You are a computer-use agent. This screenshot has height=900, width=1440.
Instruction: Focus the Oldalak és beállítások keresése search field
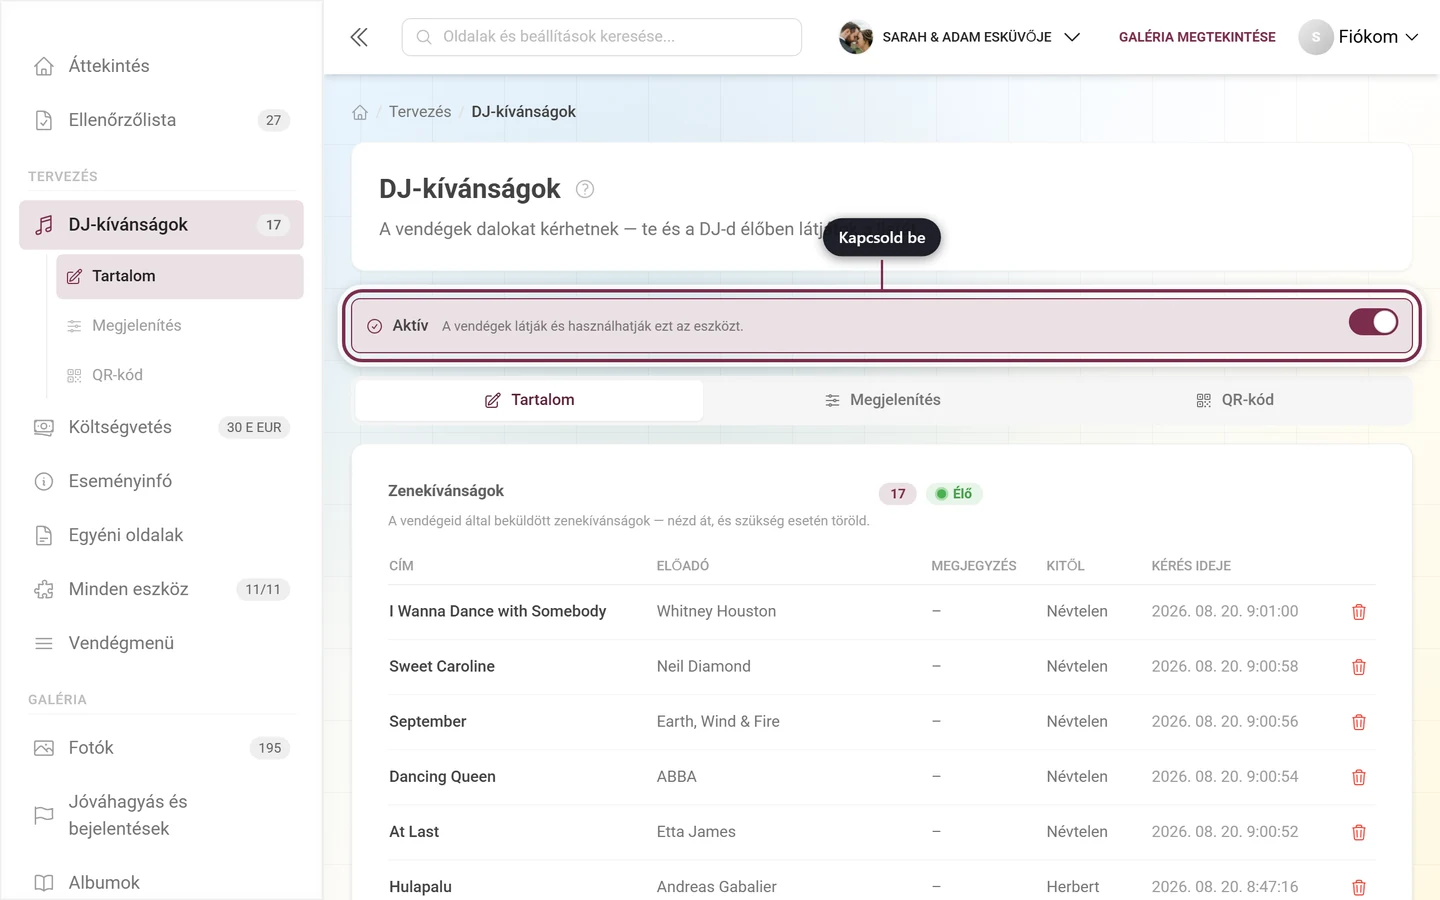pyautogui.click(x=602, y=37)
